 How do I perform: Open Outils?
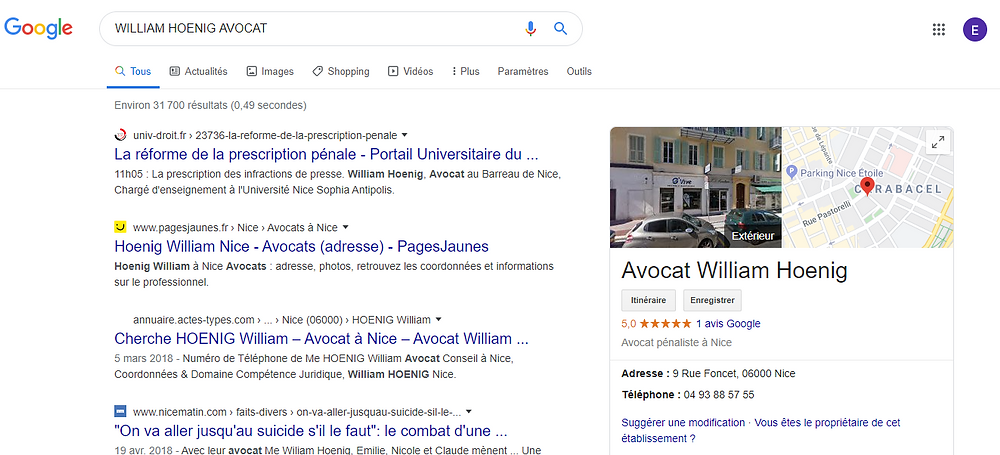(x=579, y=71)
